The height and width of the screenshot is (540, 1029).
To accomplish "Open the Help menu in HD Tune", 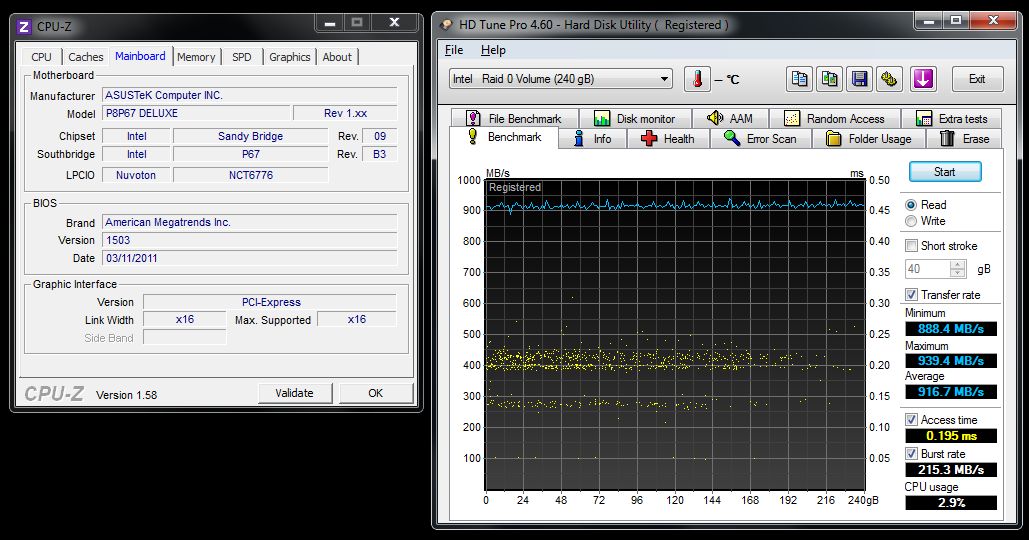I will (493, 50).
